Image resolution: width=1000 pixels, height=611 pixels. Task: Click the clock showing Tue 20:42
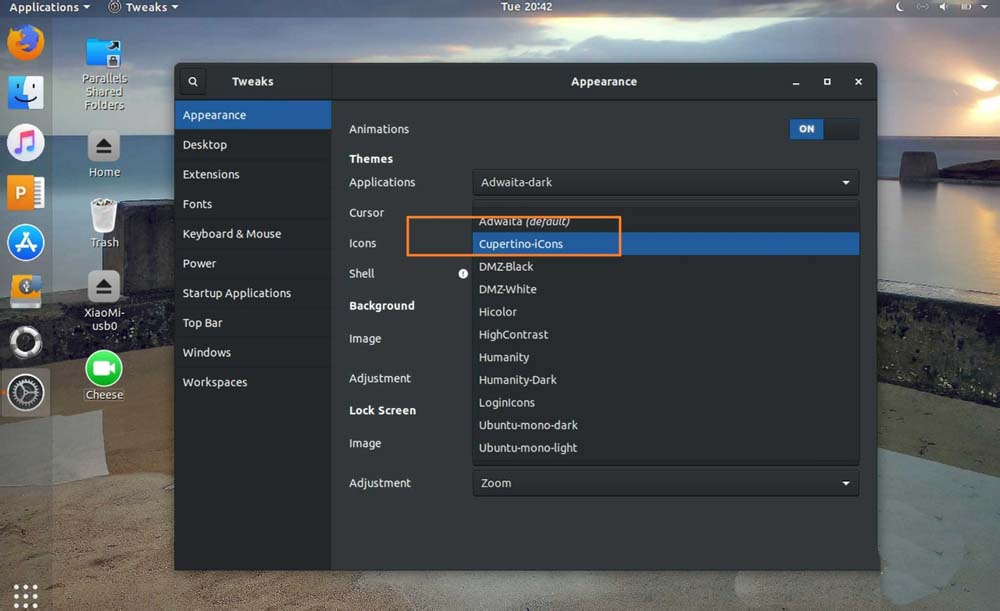[x=526, y=7]
